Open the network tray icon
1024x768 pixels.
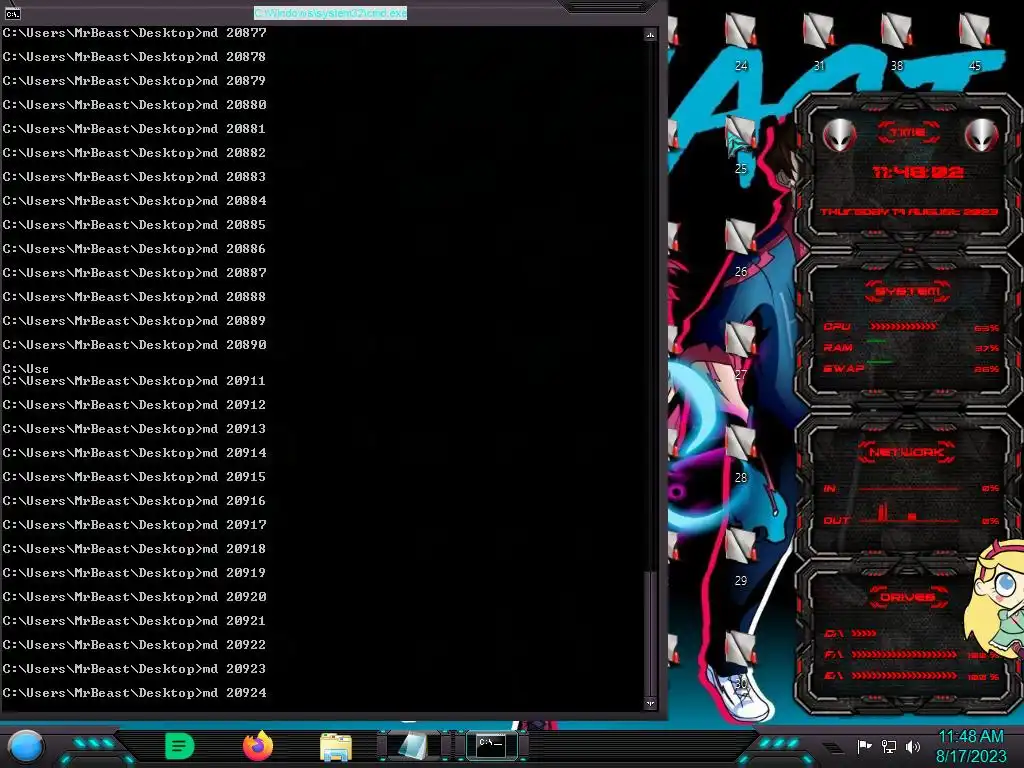(889, 746)
